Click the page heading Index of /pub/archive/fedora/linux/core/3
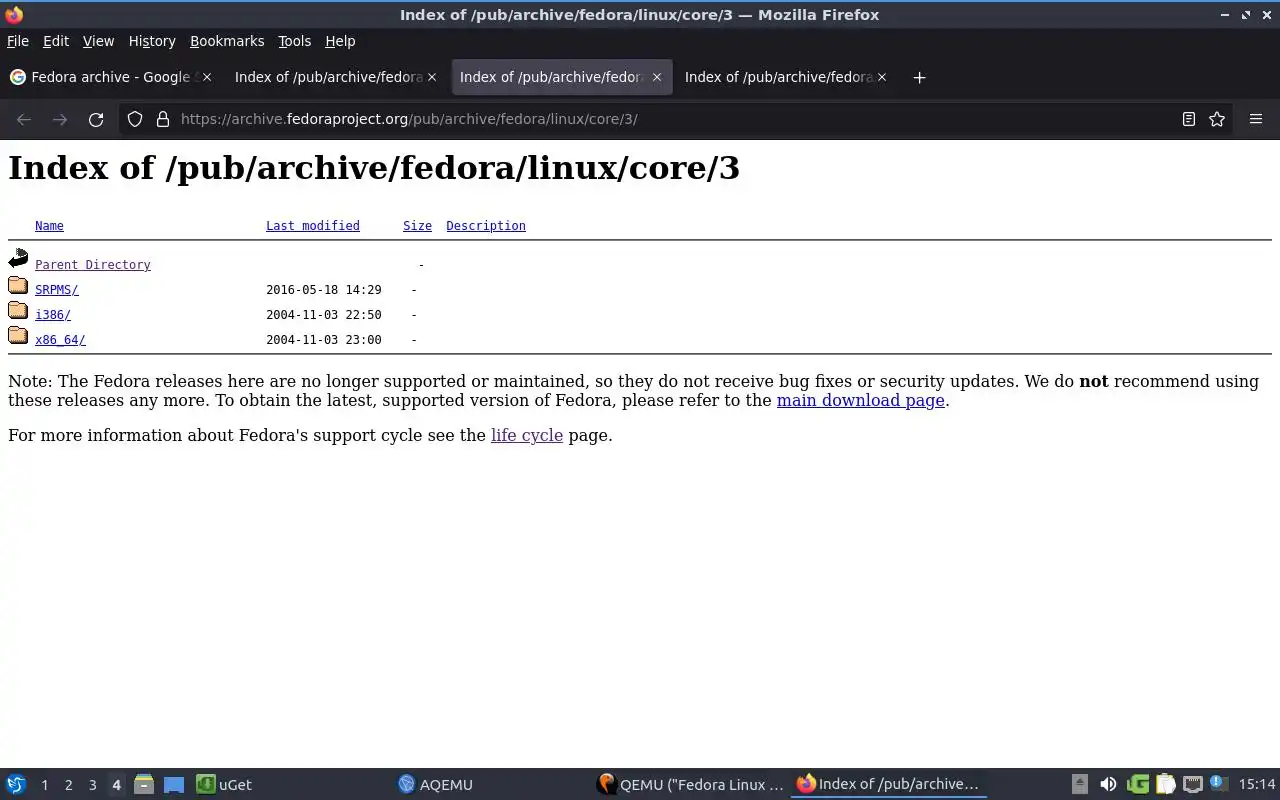 tap(374, 168)
